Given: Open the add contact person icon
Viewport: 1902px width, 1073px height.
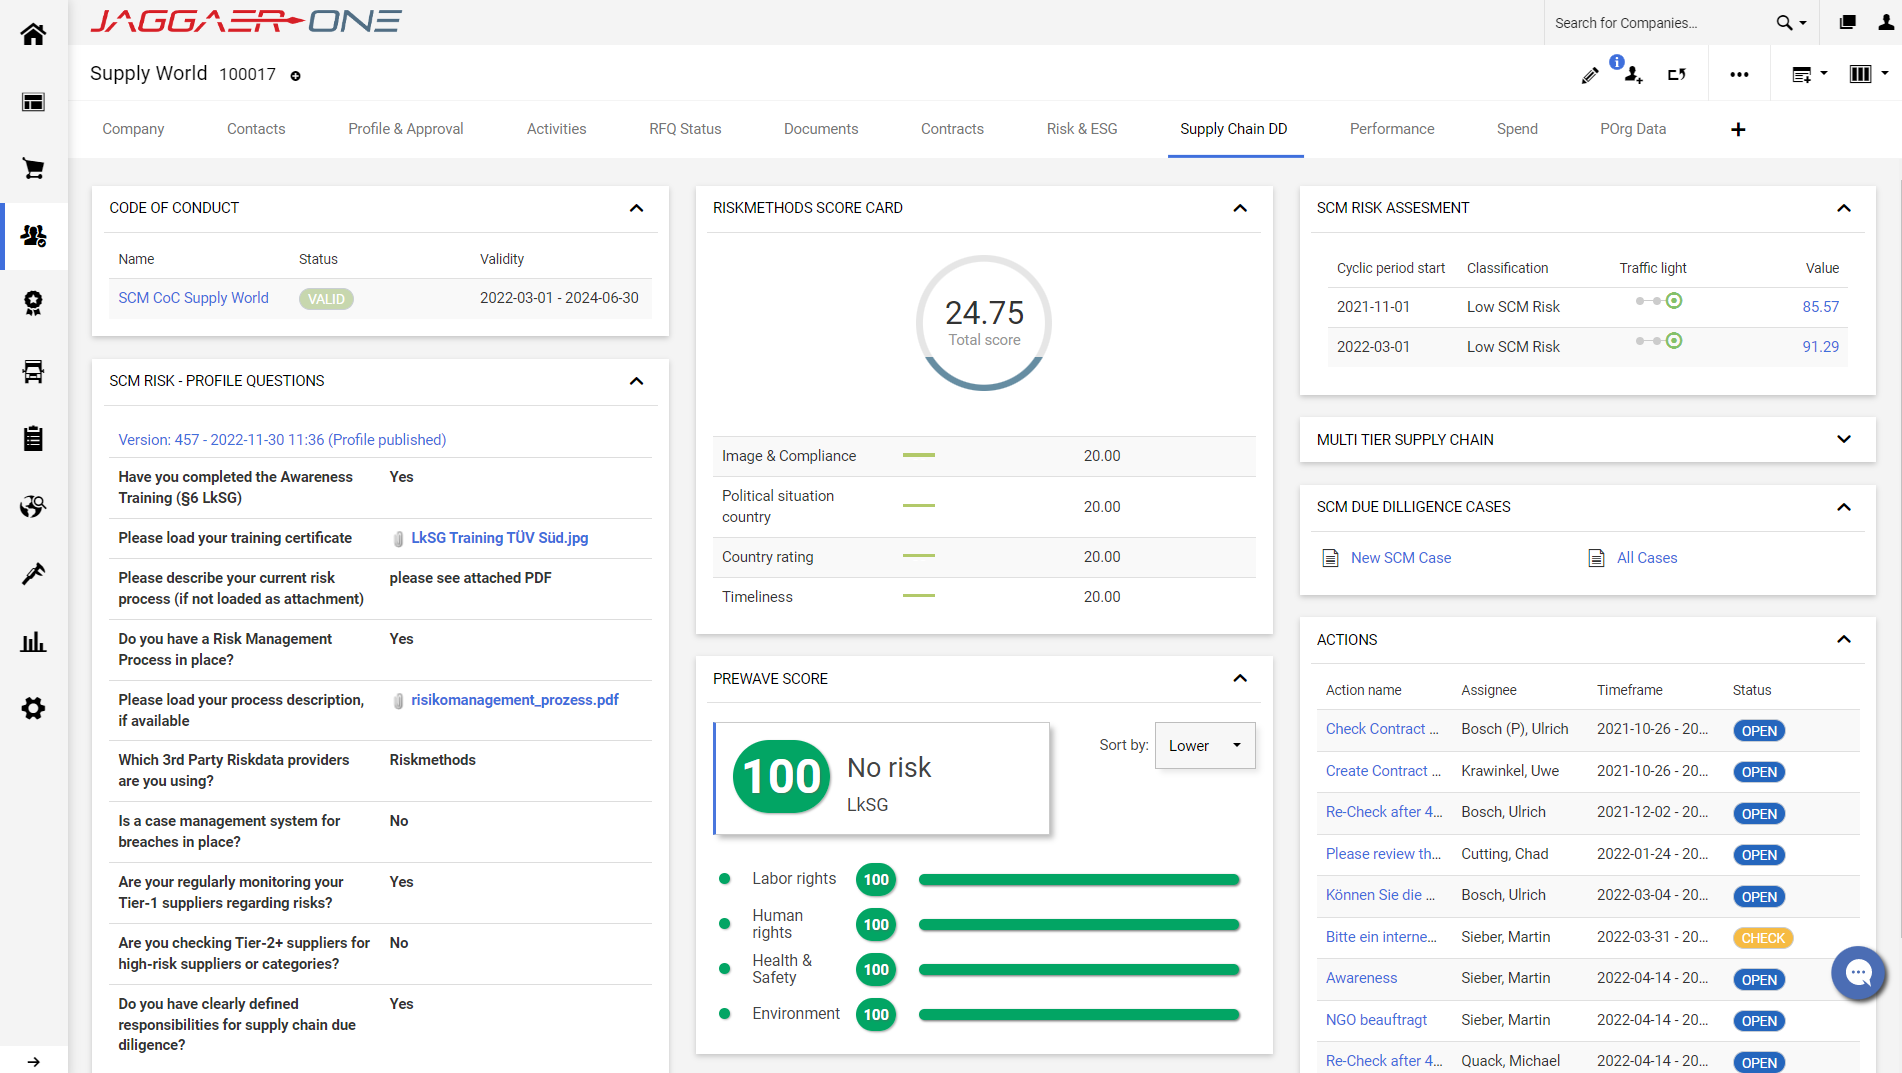Looking at the screenshot, I should point(1633,74).
